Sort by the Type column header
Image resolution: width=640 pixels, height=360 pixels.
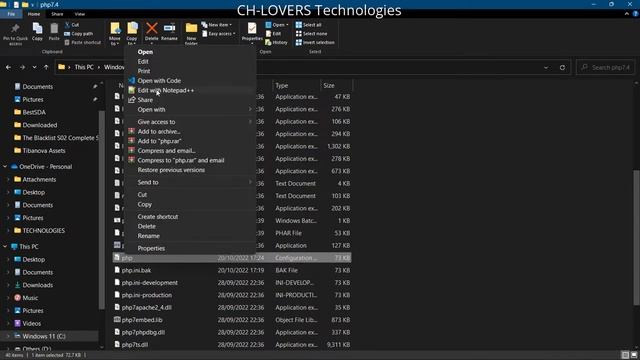coord(296,85)
